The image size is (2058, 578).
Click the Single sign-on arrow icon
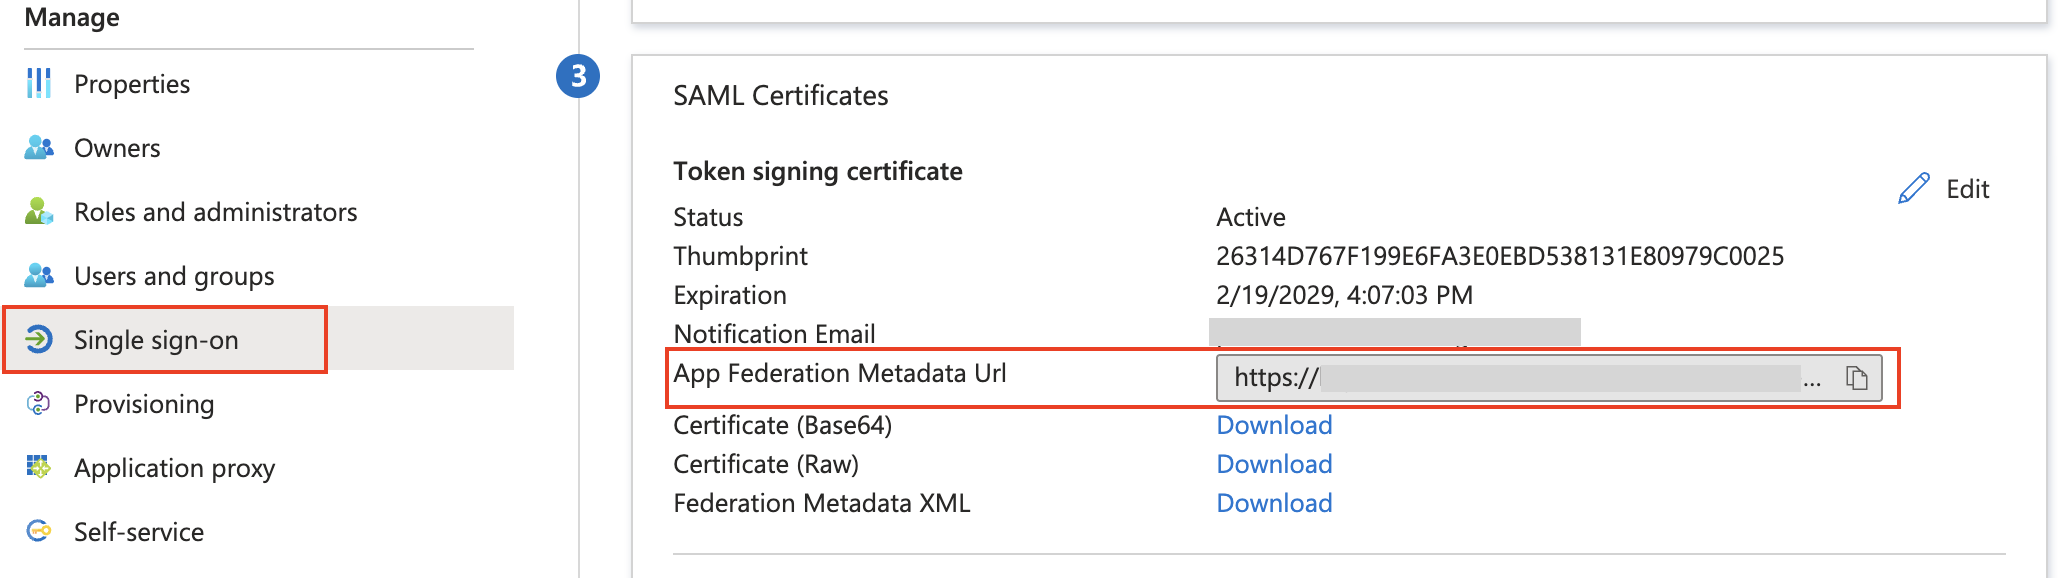click(x=39, y=340)
